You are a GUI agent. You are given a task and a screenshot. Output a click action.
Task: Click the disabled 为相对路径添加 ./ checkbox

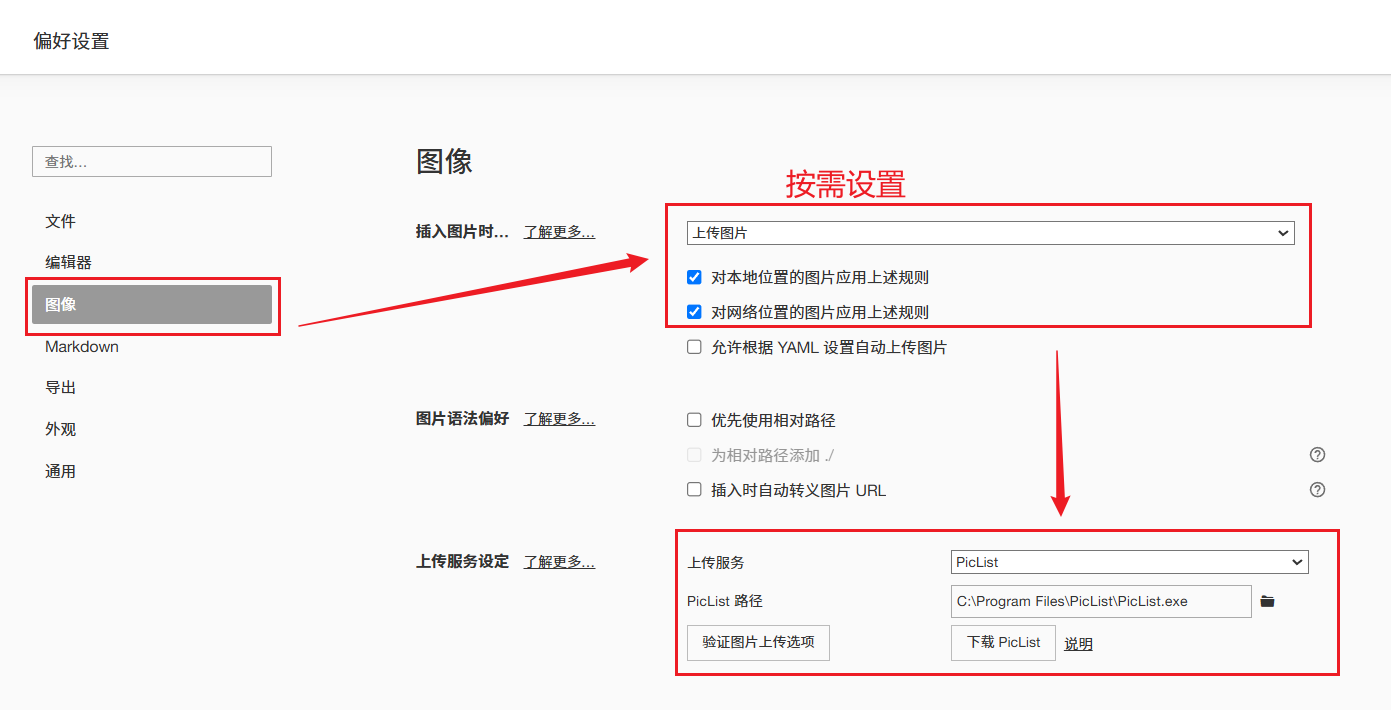[694, 455]
